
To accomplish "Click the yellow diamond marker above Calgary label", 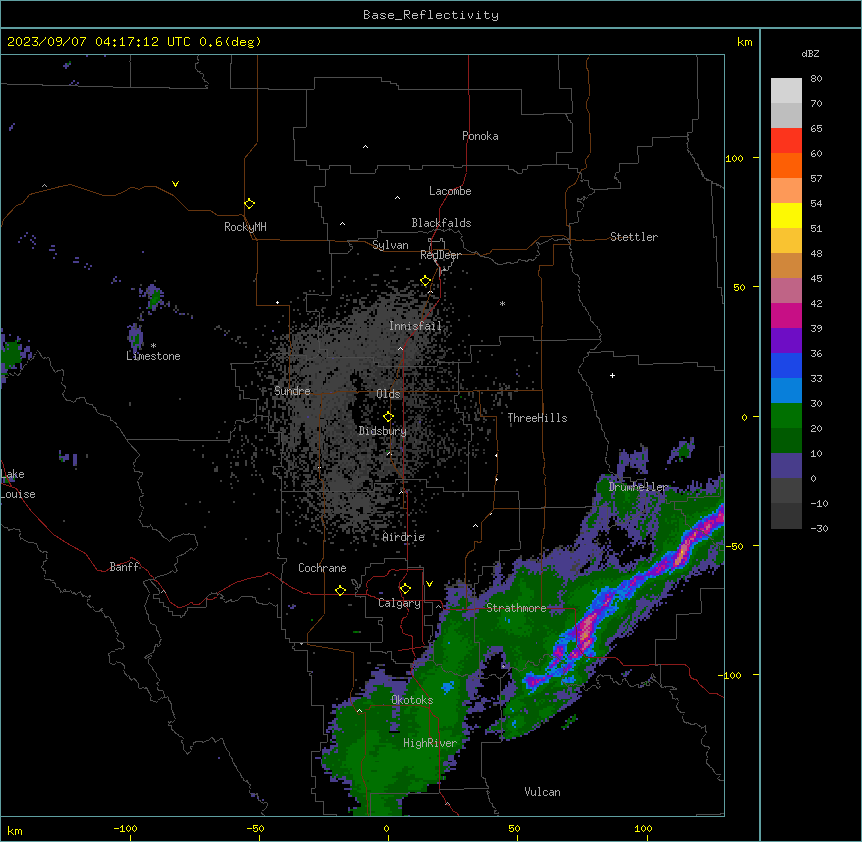I will click(405, 589).
